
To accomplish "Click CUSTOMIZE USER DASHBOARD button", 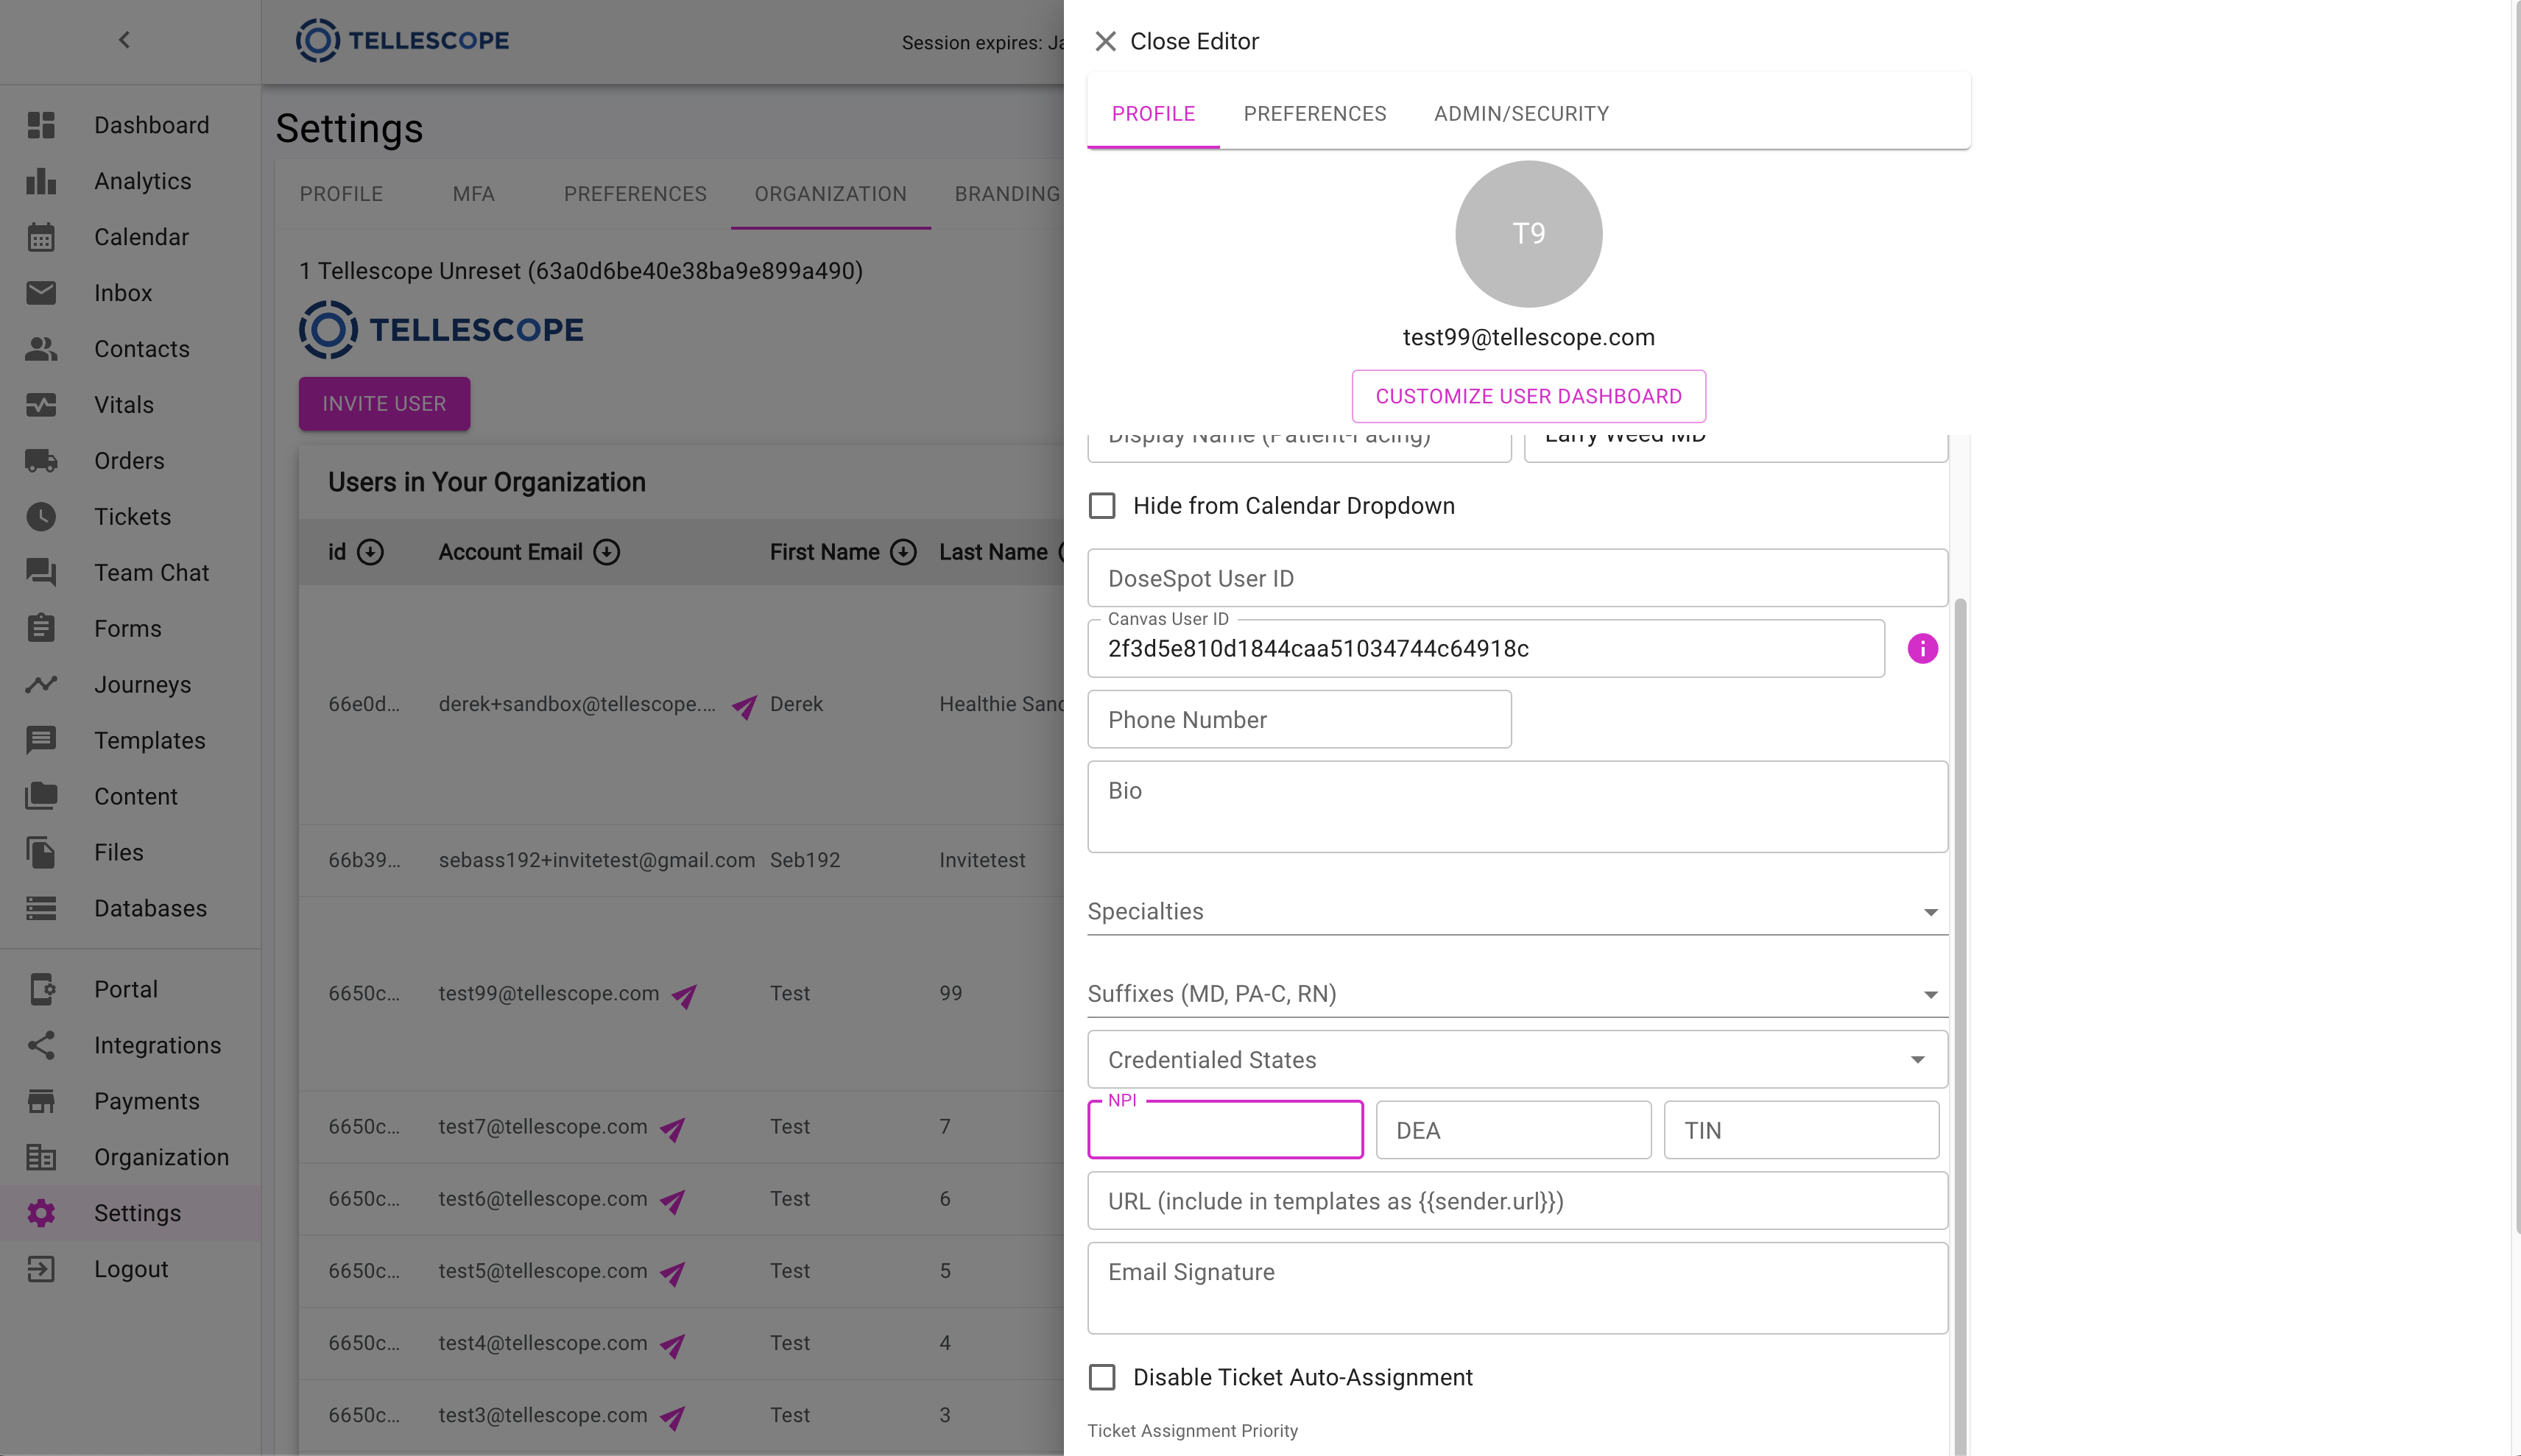I will pos(1528,397).
